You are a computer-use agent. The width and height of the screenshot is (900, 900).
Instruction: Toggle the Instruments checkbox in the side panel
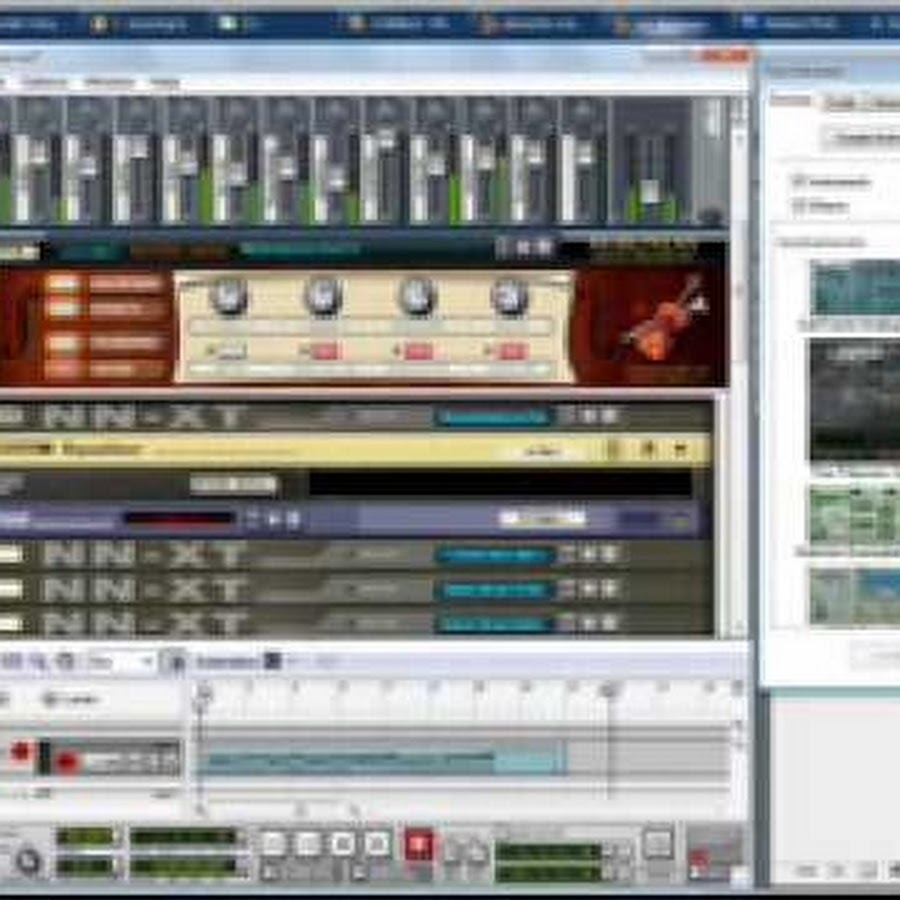799,182
